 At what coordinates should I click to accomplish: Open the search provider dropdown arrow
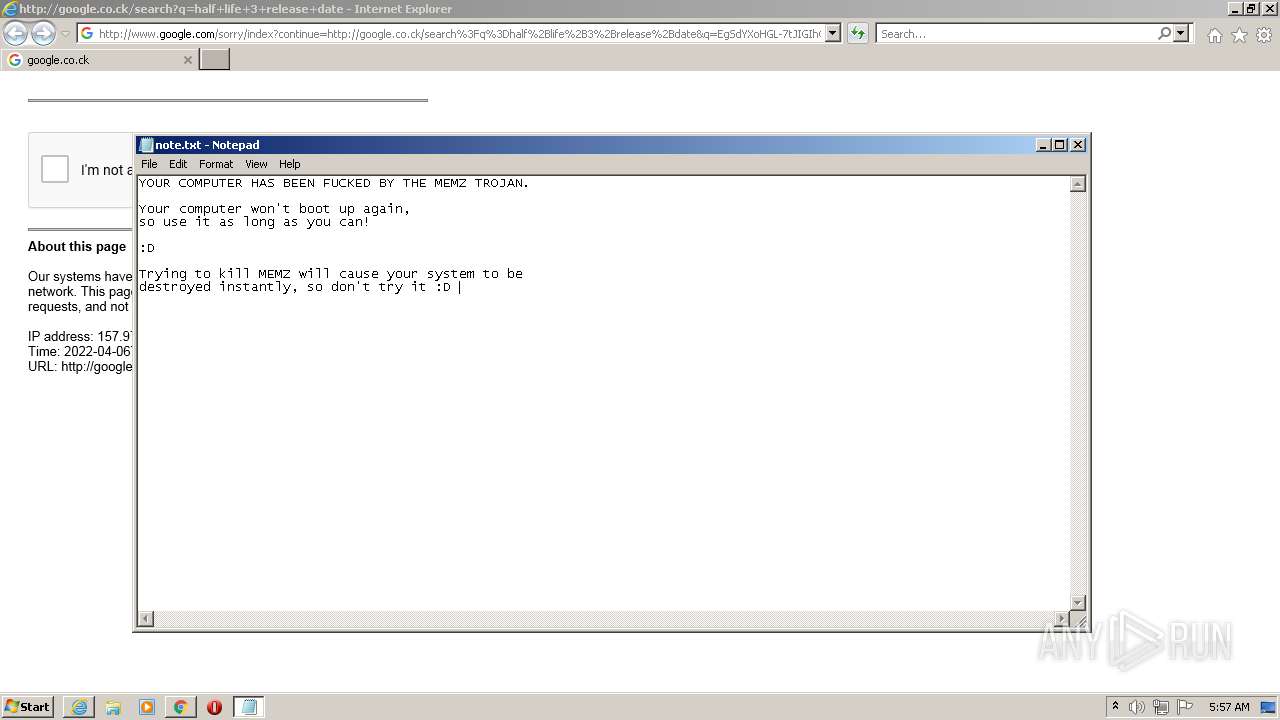(x=1181, y=34)
